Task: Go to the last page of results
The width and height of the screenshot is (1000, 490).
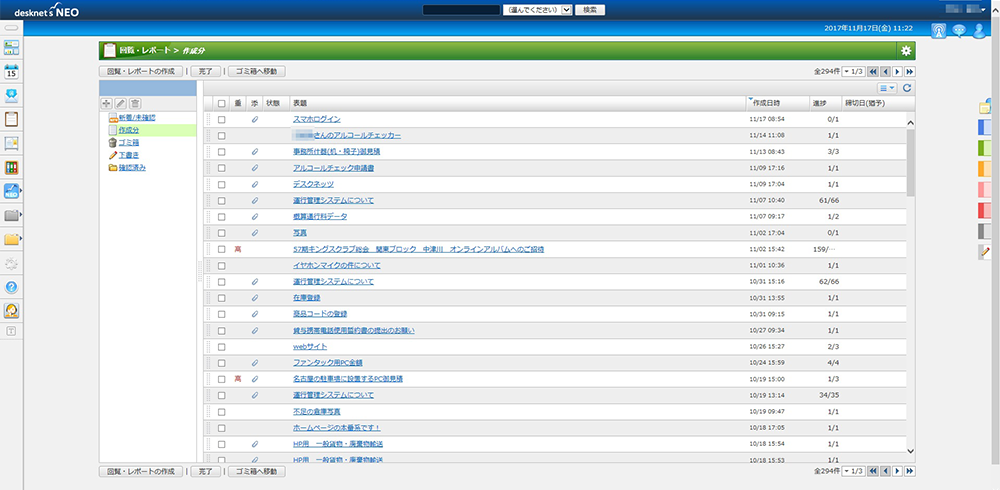Action: pyautogui.click(x=909, y=72)
